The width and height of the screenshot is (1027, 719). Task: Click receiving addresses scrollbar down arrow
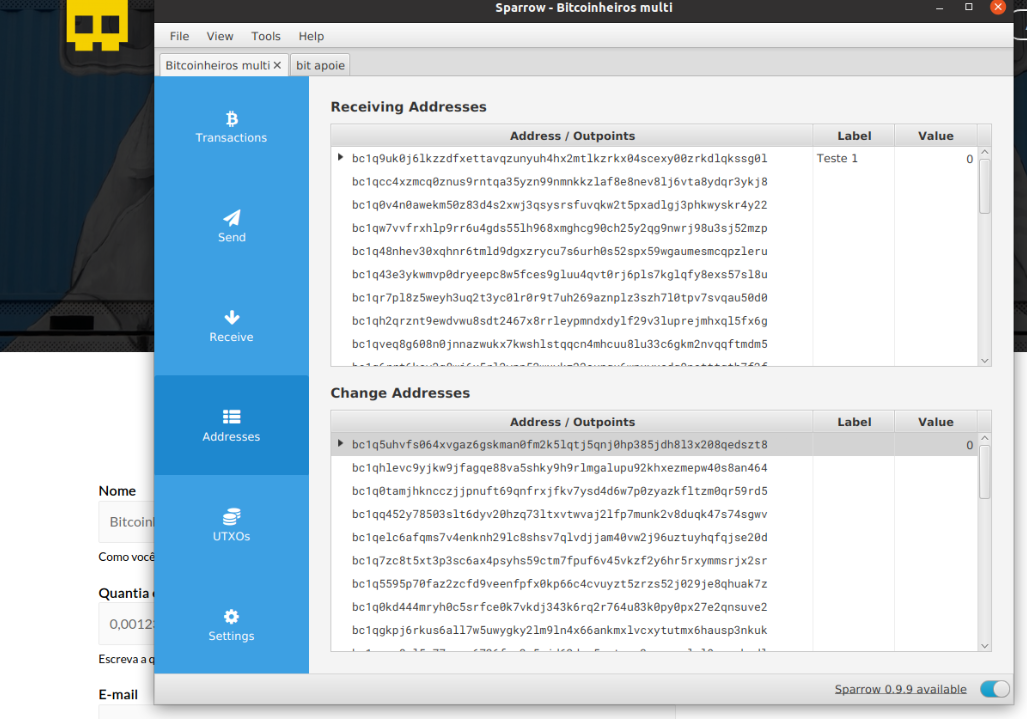pyautogui.click(x=984, y=361)
